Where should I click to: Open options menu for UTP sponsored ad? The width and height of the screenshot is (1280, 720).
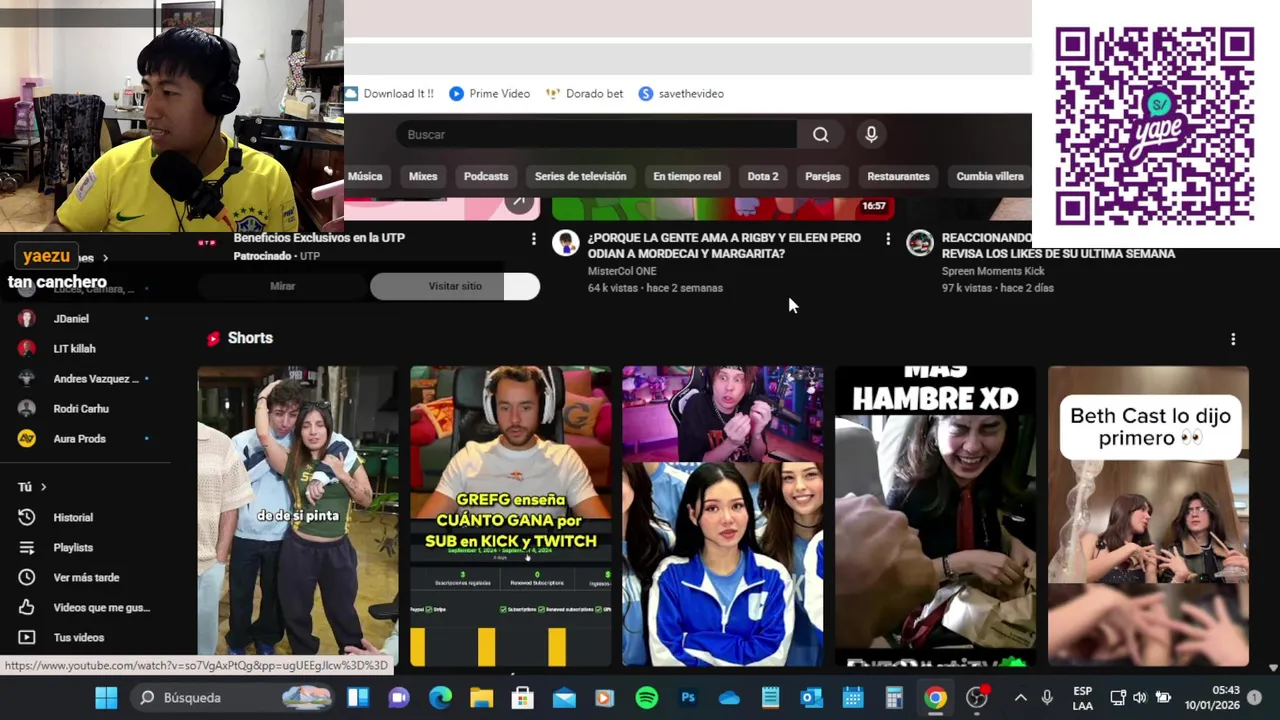[x=533, y=239]
